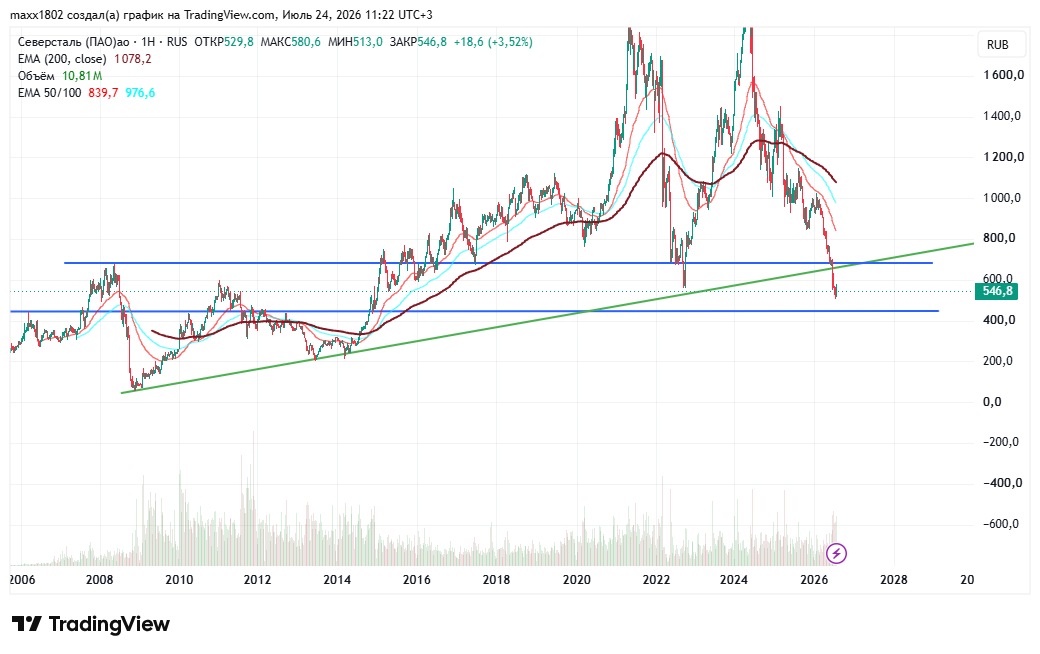Click the 0,0 price axis label
Viewport: 1040px width, 654px height.
tap(992, 402)
